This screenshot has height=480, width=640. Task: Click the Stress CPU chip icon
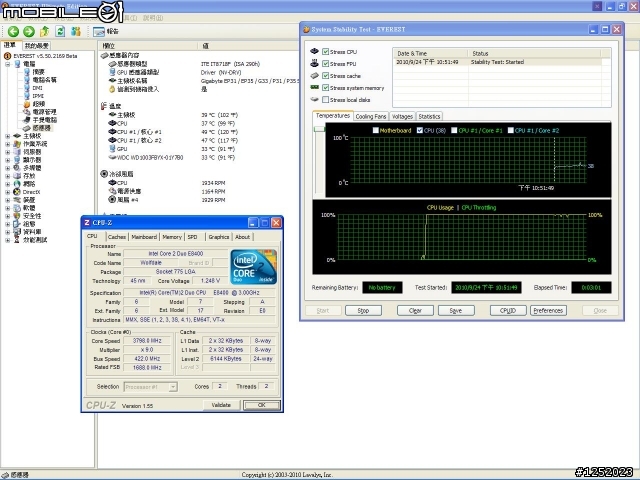314,51
